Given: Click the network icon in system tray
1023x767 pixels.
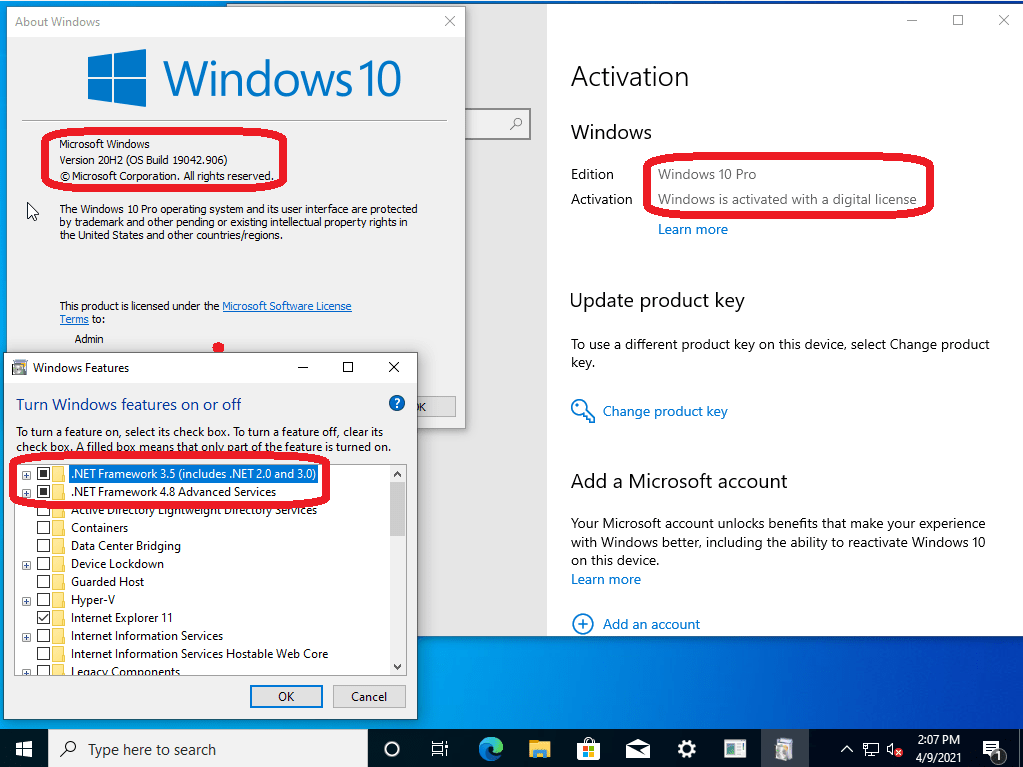Looking at the screenshot, I should tap(871, 749).
